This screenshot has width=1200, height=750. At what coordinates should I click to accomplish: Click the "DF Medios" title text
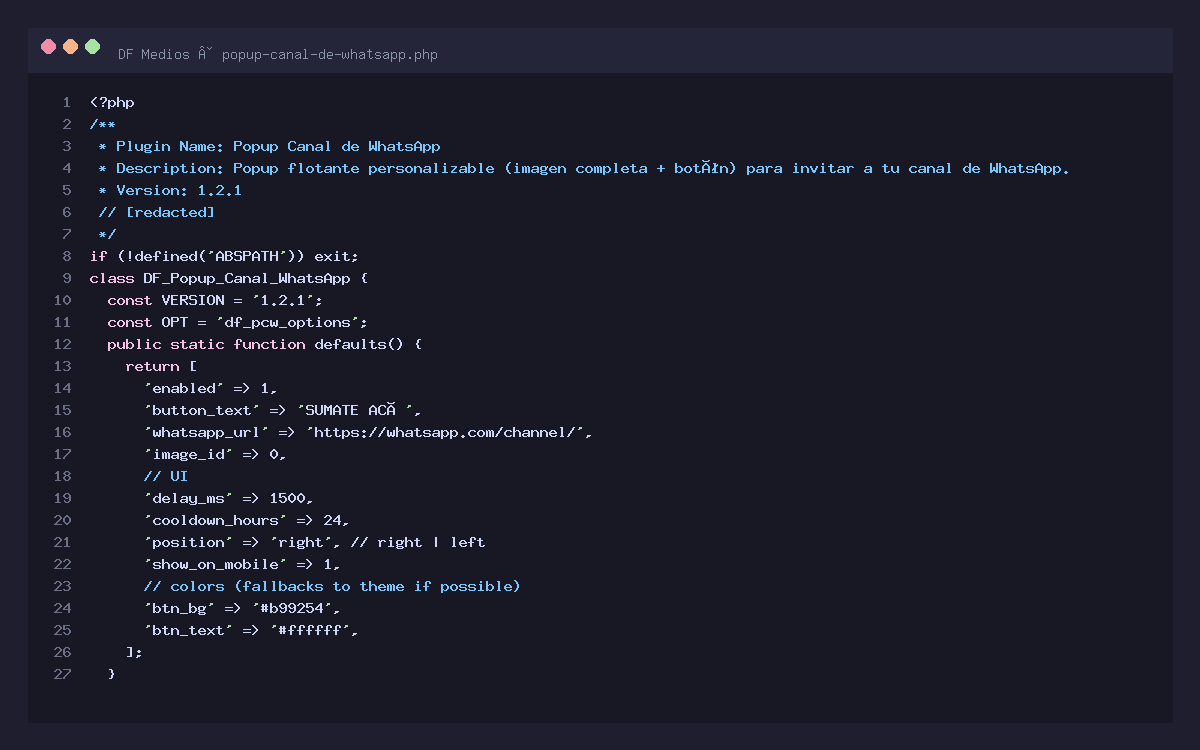(153, 54)
